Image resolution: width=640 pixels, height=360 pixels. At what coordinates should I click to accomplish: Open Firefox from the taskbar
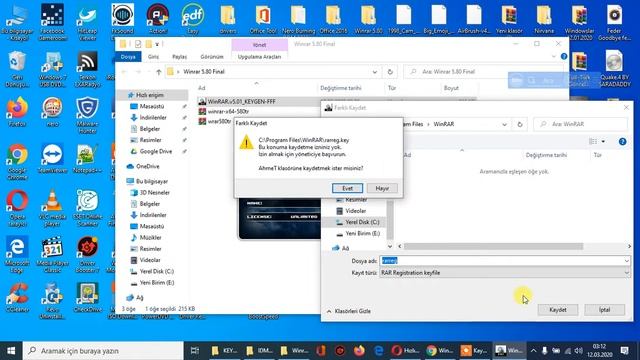tap(359, 351)
